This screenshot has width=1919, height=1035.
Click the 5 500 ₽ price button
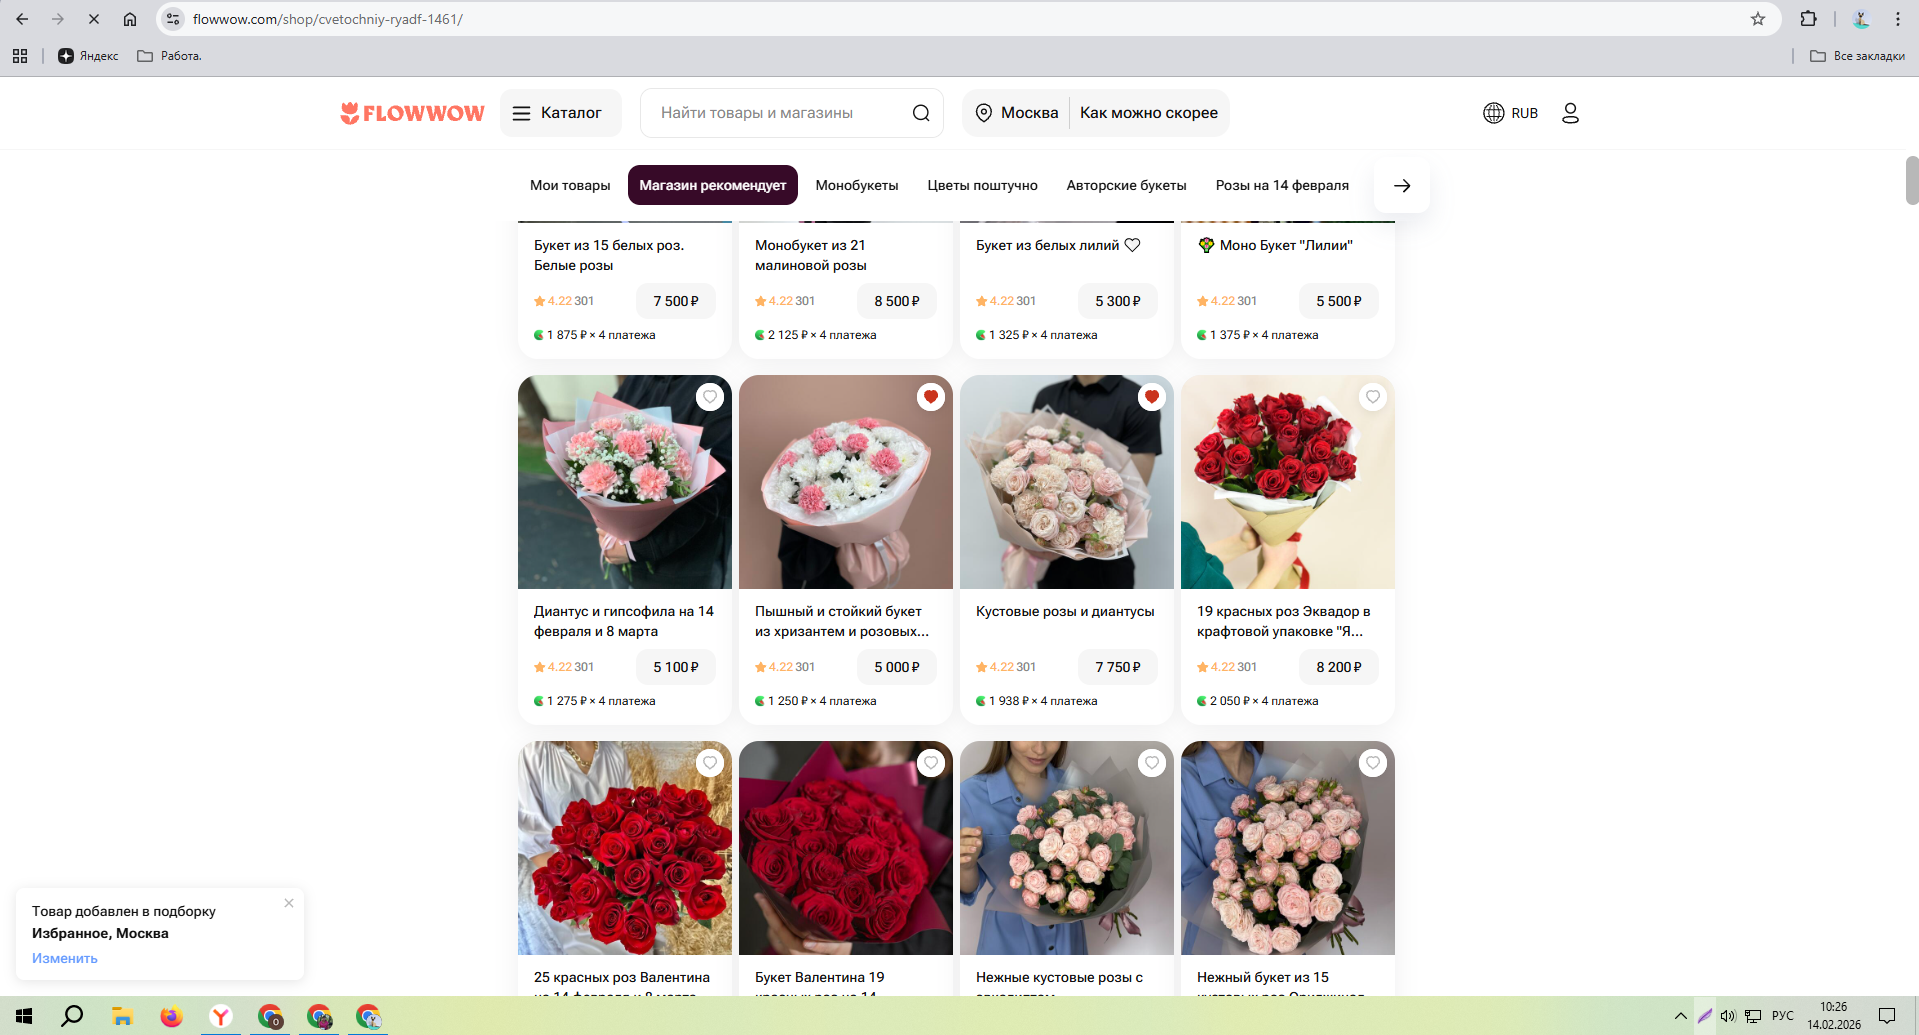click(1339, 301)
